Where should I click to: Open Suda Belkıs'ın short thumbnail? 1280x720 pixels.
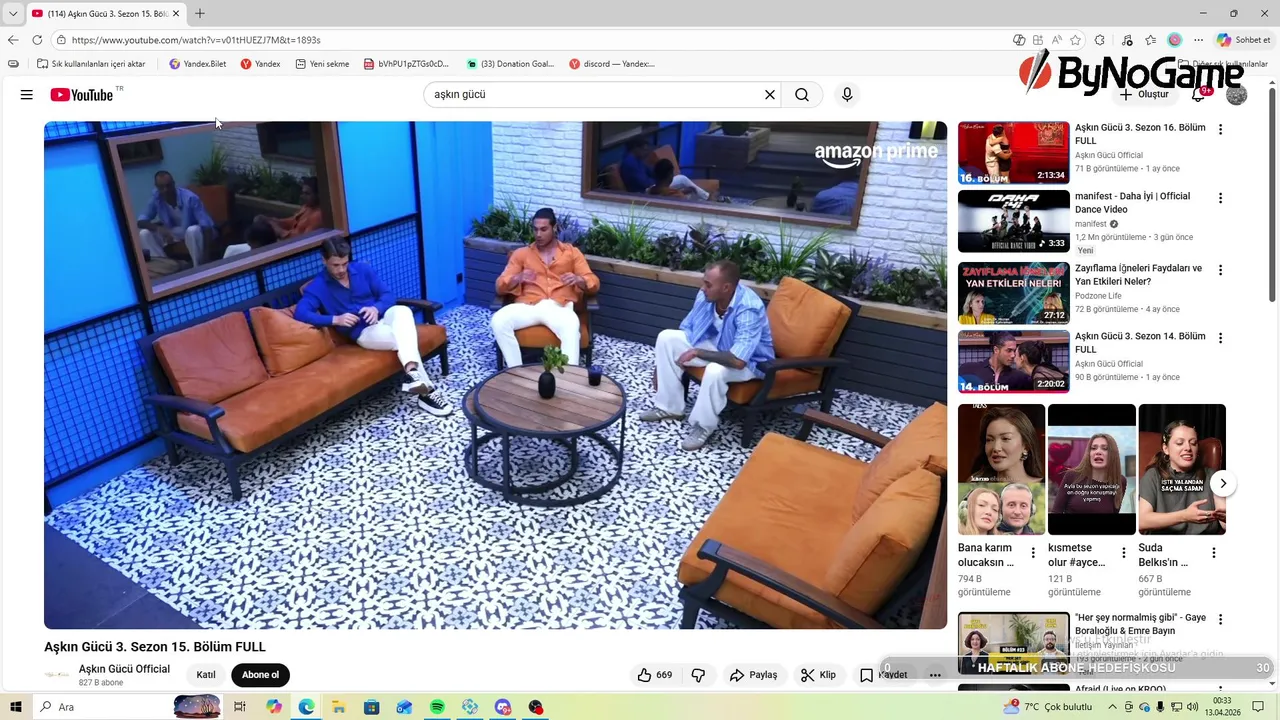(x=1182, y=470)
